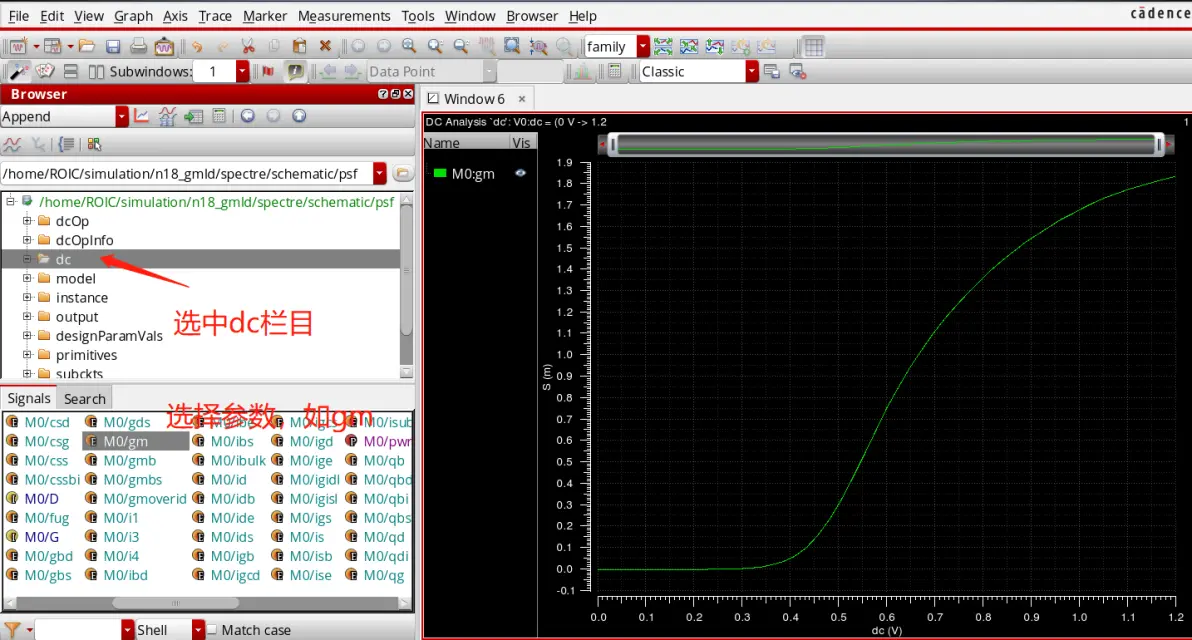This screenshot has width=1192, height=640.
Task: Open the Measurements menu
Action: pos(344,16)
